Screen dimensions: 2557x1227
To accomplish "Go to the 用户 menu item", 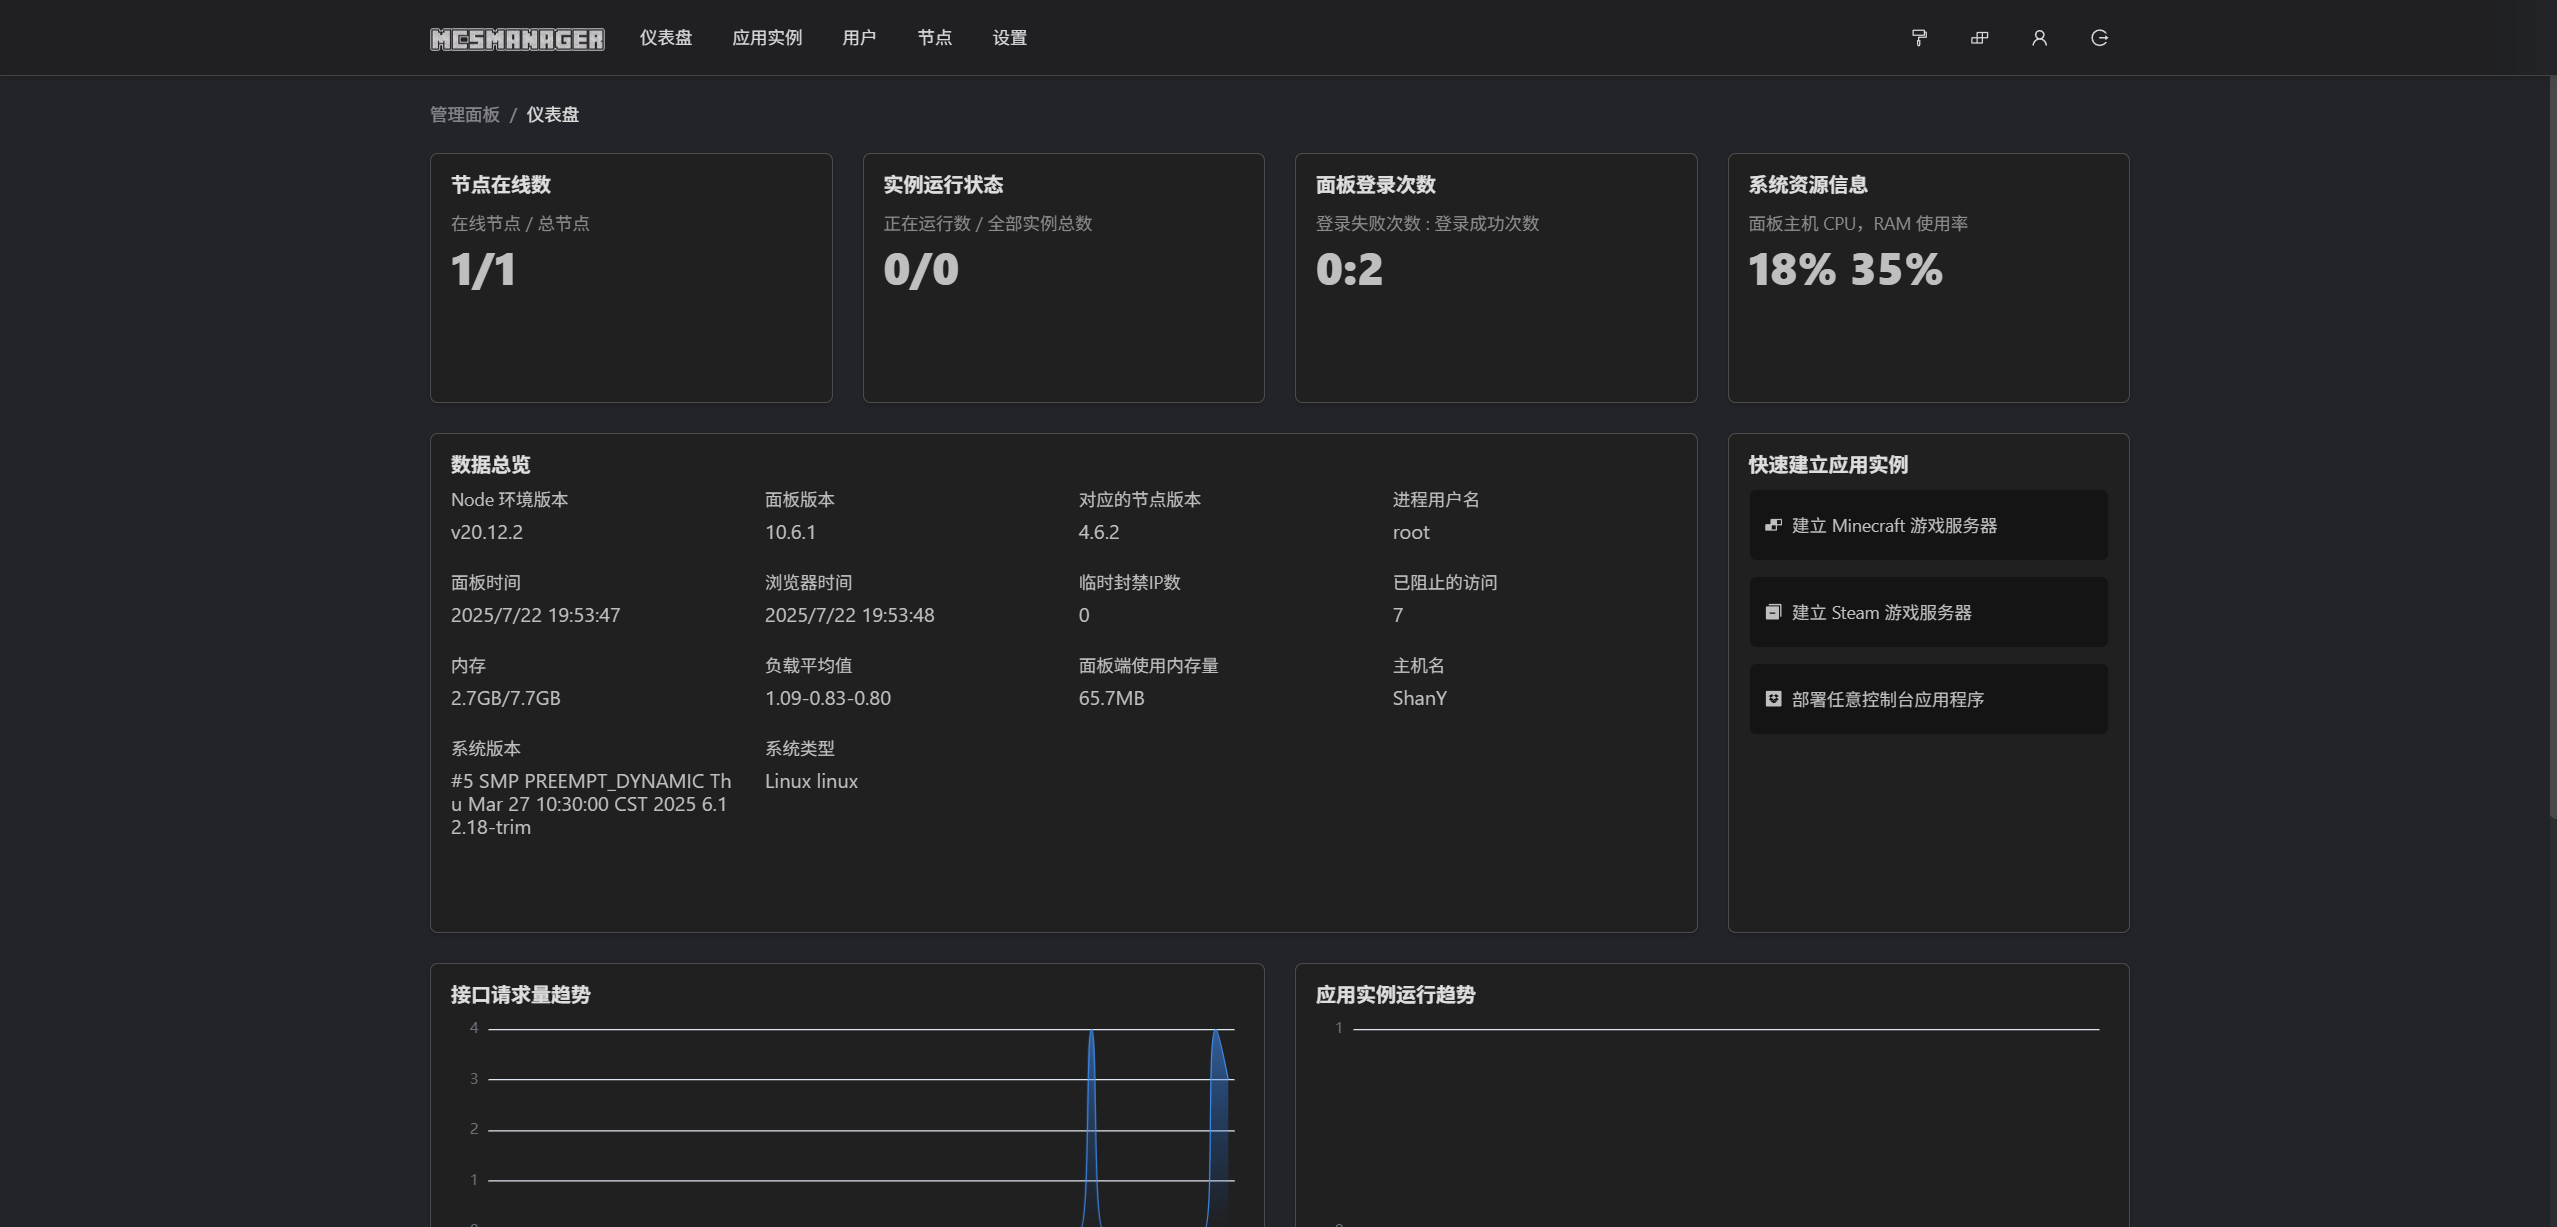I will (x=859, y=38).
